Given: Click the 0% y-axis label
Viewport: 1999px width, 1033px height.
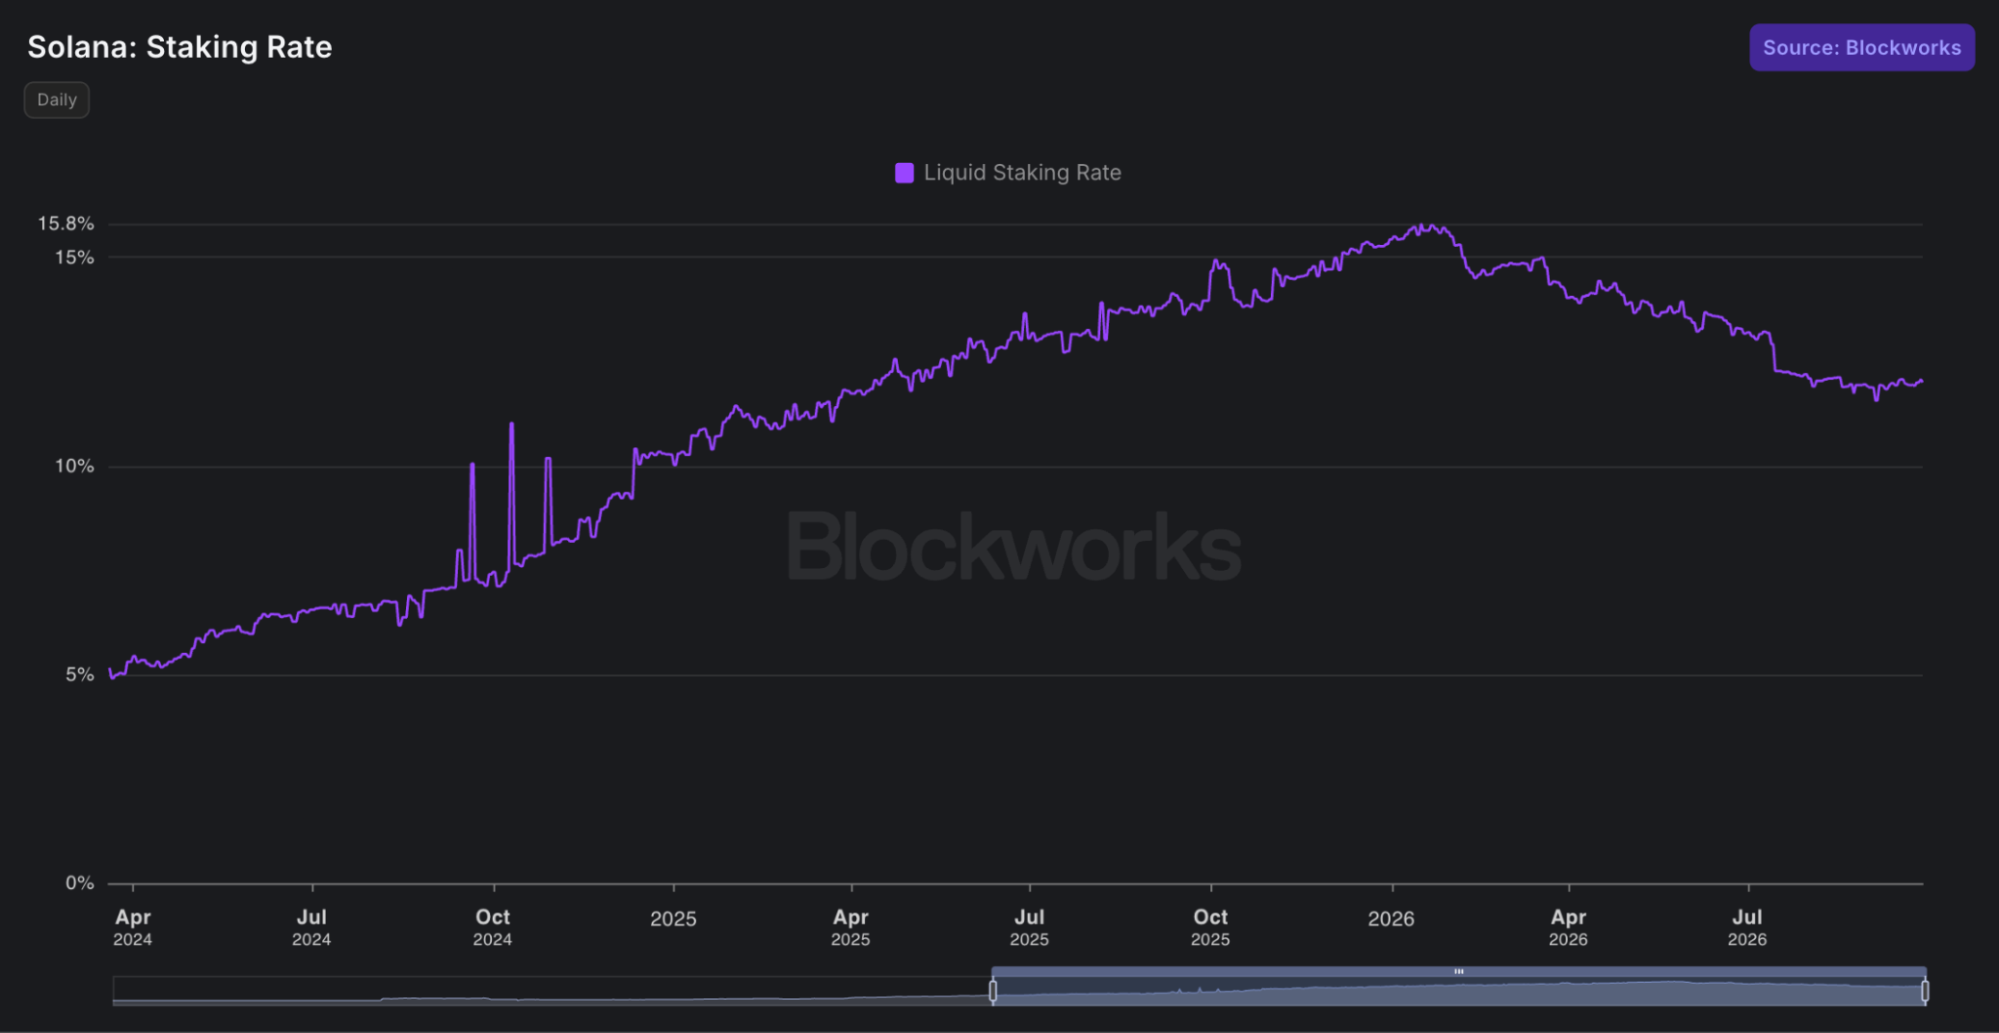Looking at the screenshot, I should tap(80, 883).
